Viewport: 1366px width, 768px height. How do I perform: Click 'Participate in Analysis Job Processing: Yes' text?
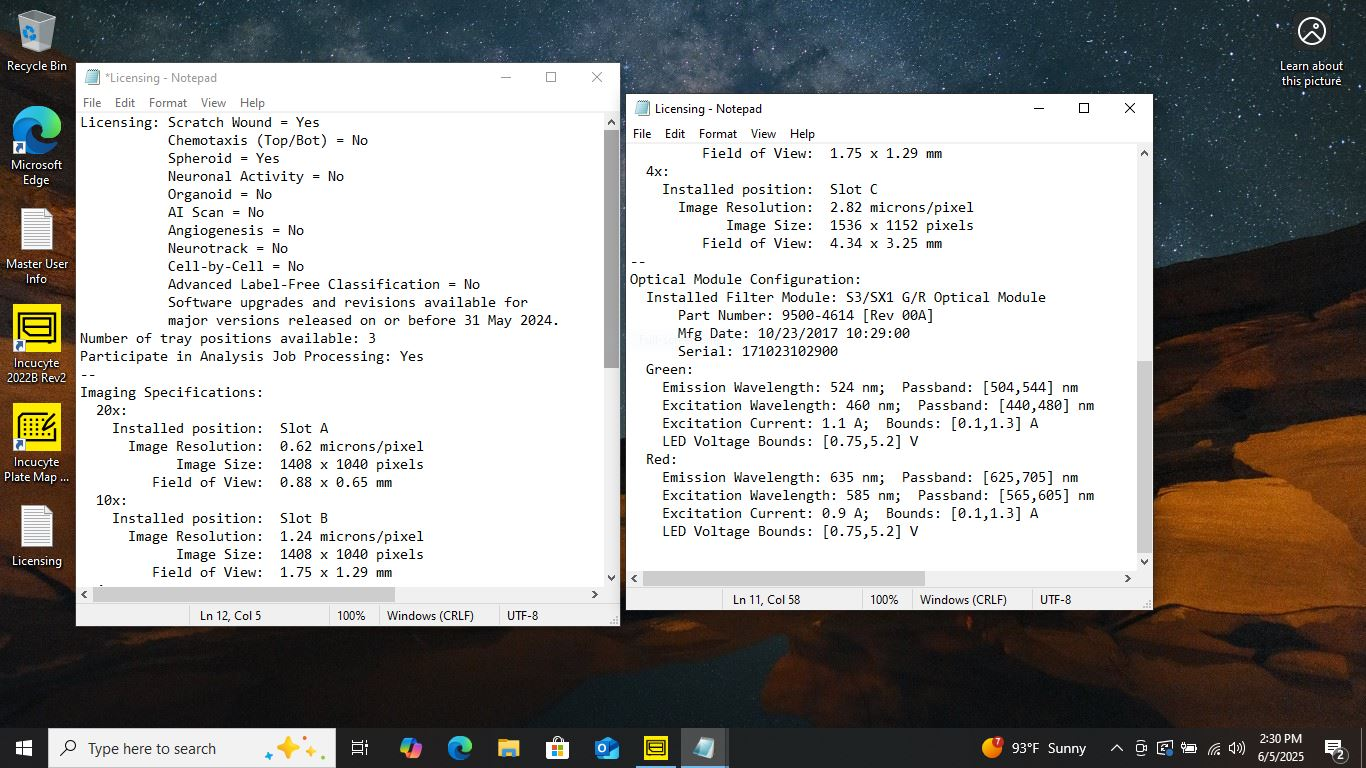(252, 357)
